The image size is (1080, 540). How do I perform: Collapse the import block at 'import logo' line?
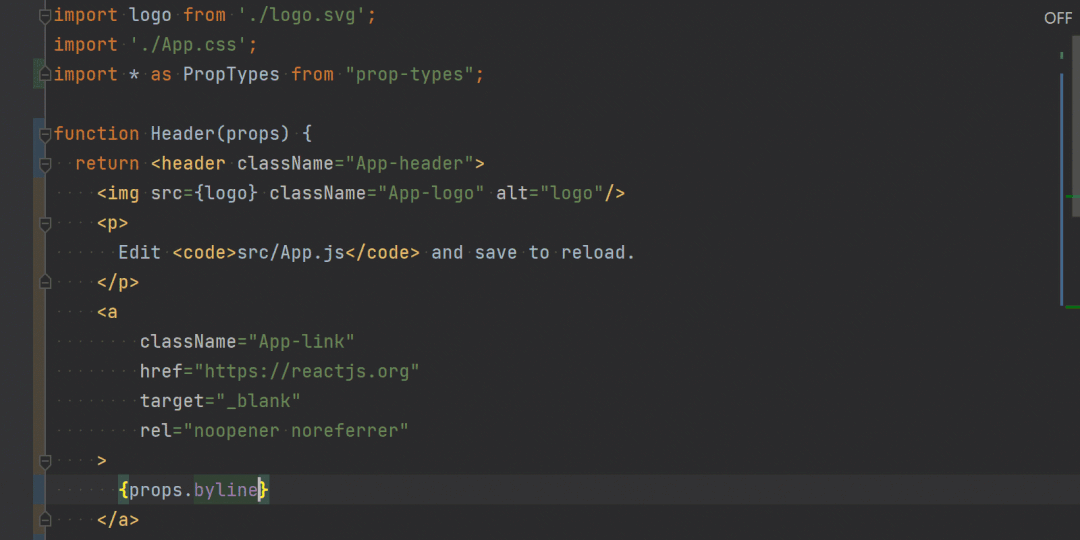(45, 15)
